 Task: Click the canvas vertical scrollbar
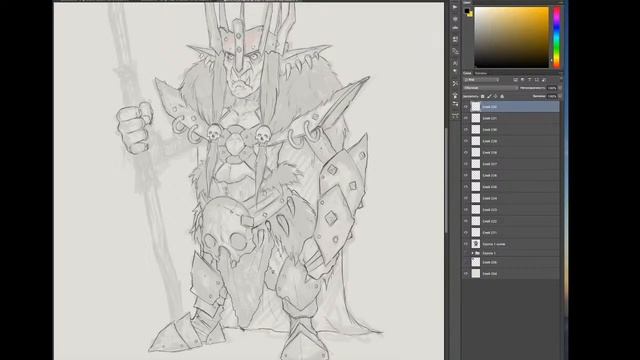[x=446, y=180]
